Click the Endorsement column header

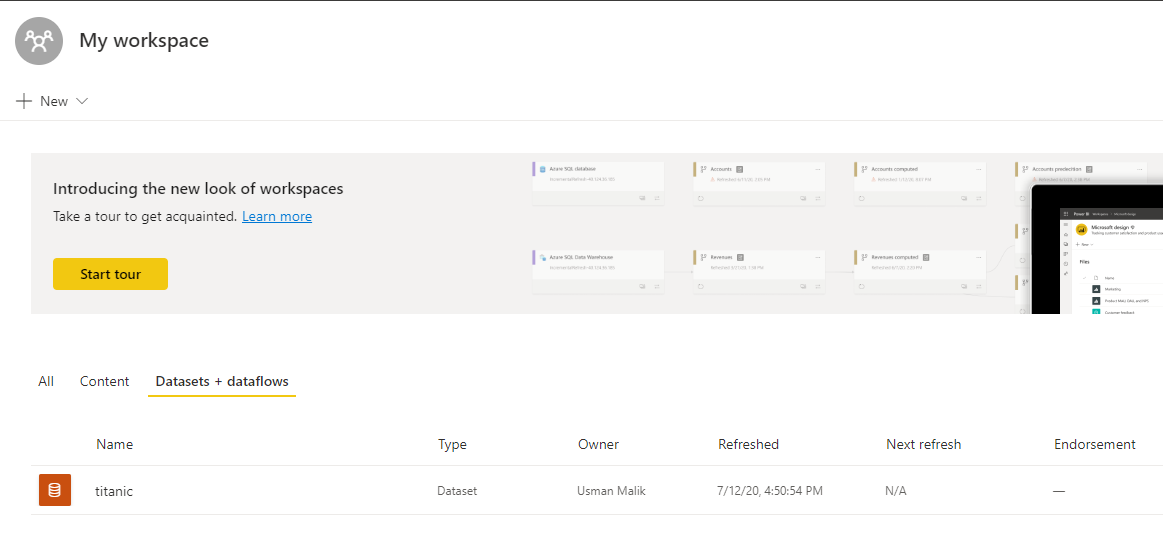point(1094,444)
